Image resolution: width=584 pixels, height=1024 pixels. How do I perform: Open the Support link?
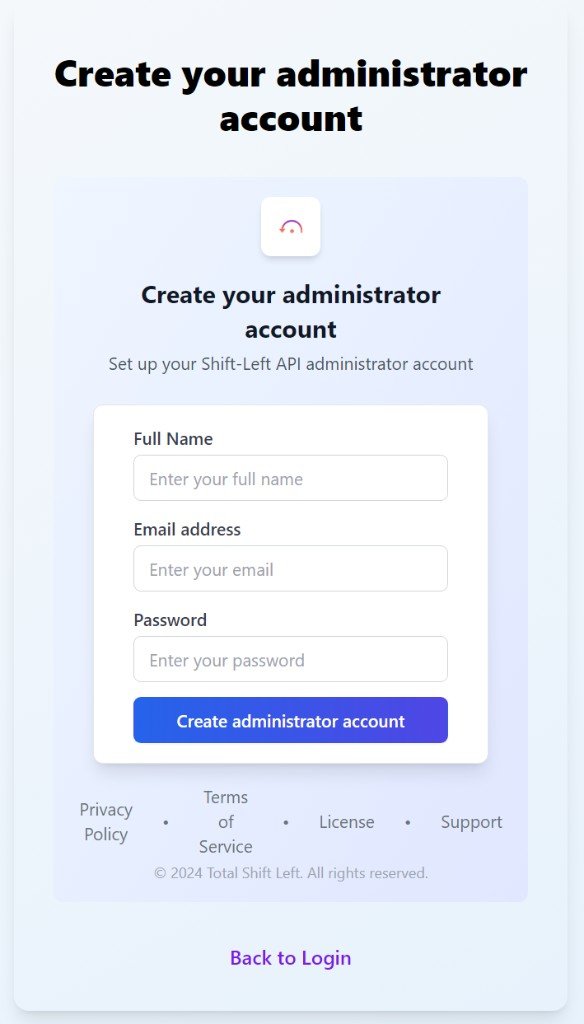(470, 821)
